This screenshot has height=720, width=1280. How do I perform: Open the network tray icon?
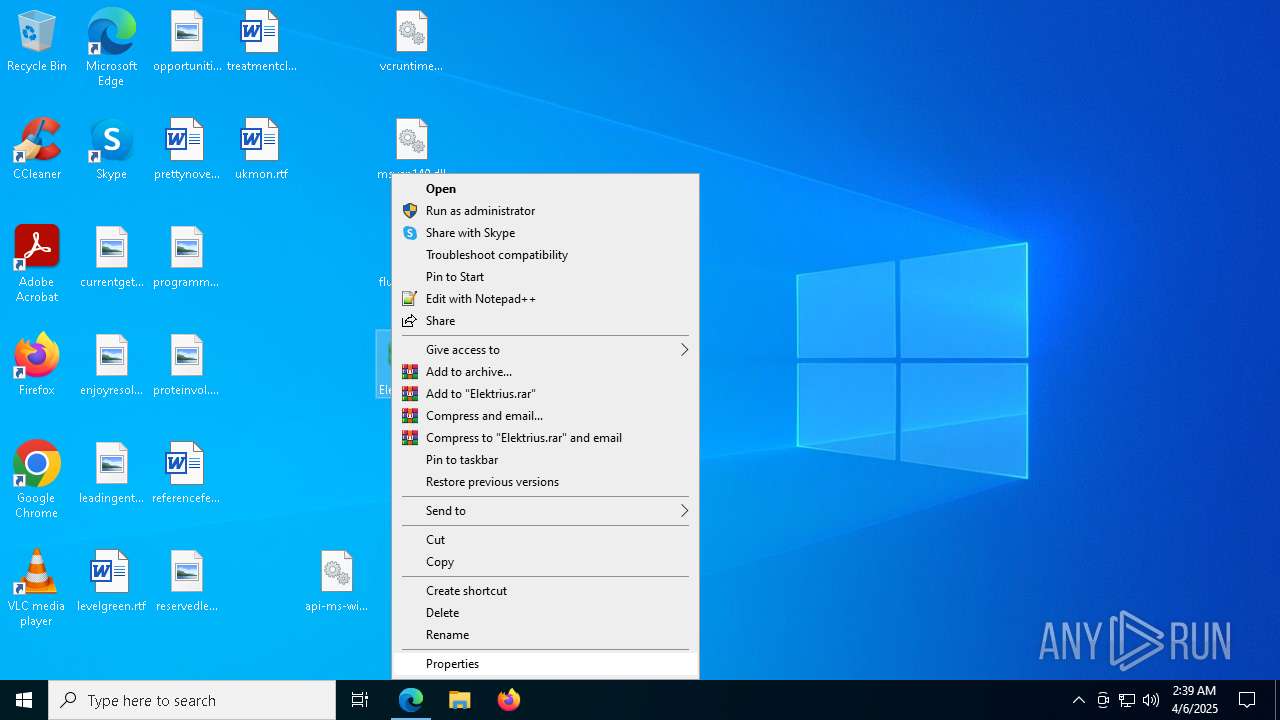coord(1127,700)
